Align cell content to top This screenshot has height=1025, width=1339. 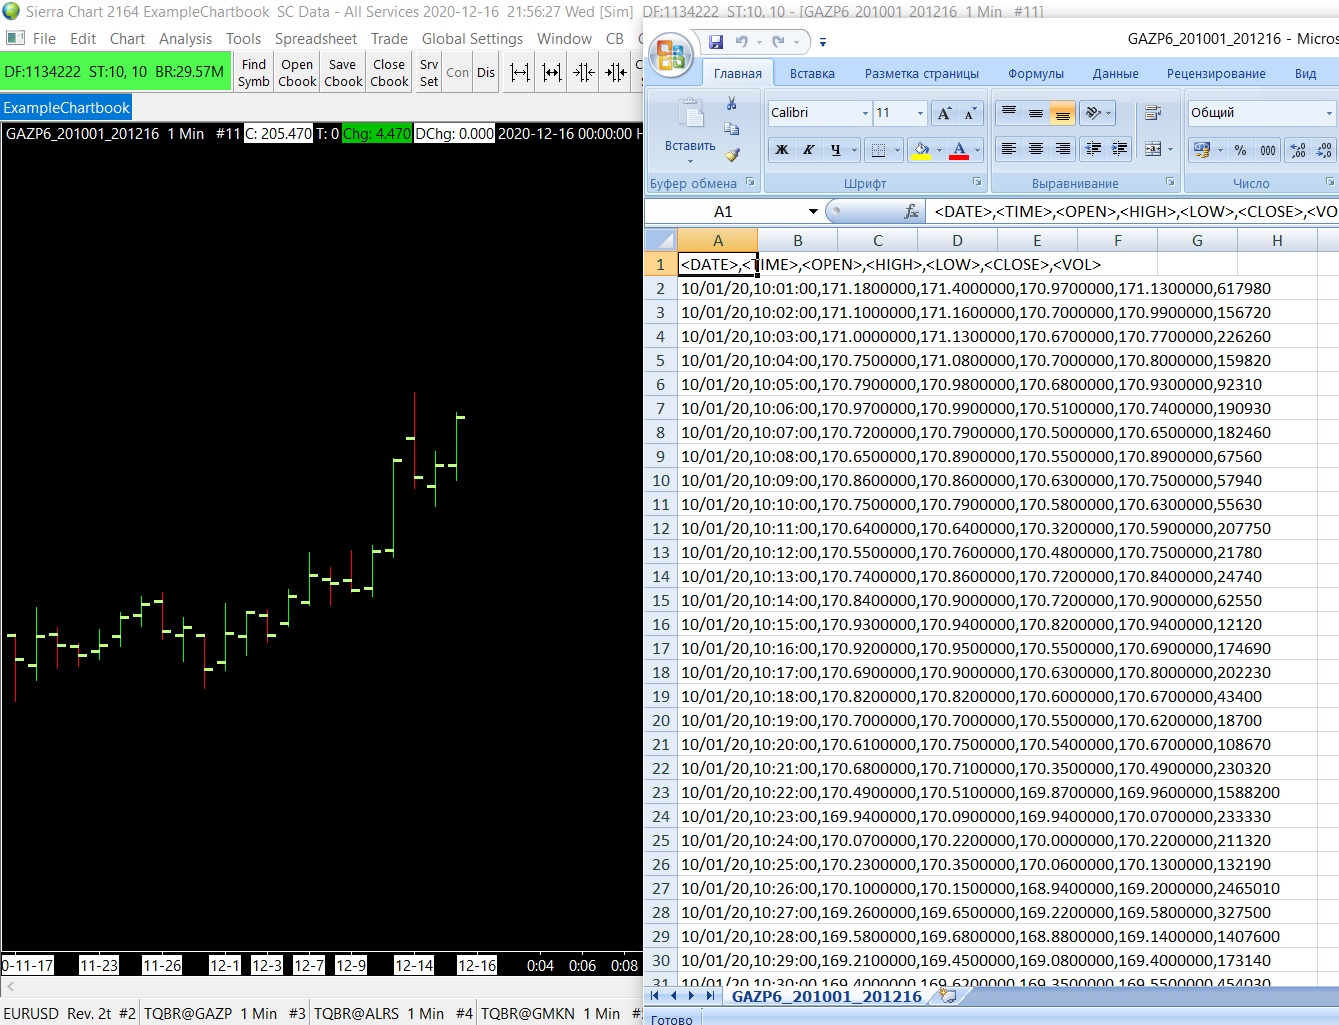pyautogui.click(x=1009, y=112)
